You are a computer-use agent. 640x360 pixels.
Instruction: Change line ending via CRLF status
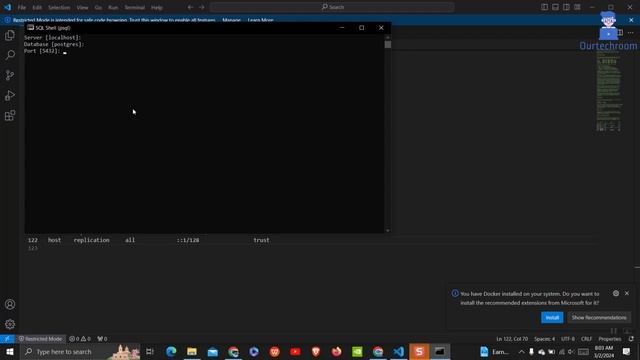point(586,339)
